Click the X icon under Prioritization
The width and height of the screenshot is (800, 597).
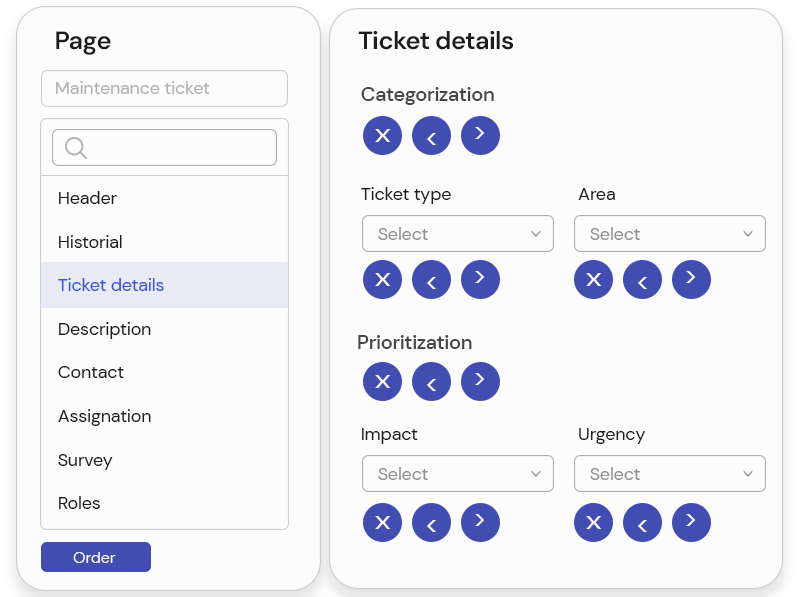click(382, 381)
